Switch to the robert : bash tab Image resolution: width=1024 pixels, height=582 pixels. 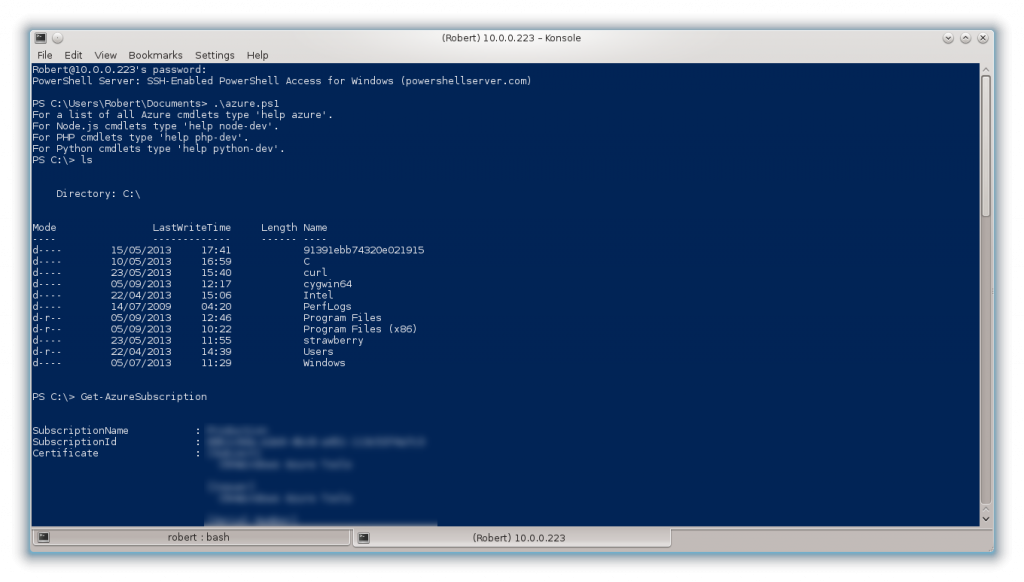(198, 537)
